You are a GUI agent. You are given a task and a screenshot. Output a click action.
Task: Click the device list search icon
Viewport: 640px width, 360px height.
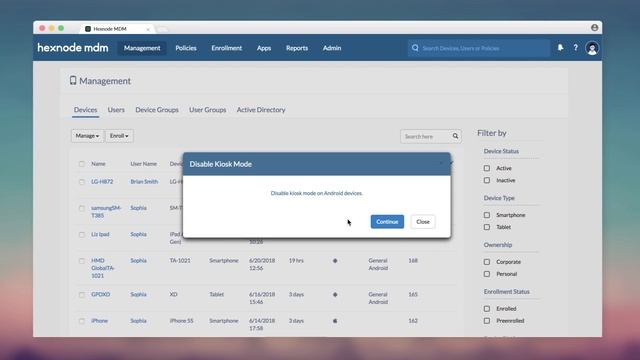point(455,136)
